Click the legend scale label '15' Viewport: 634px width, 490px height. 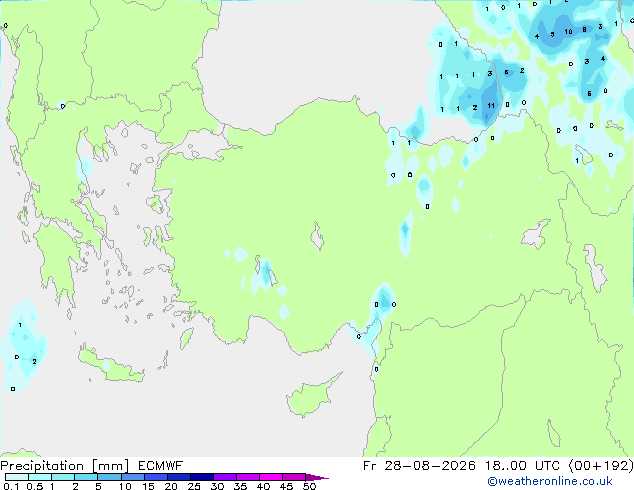[x=148, y=486]
